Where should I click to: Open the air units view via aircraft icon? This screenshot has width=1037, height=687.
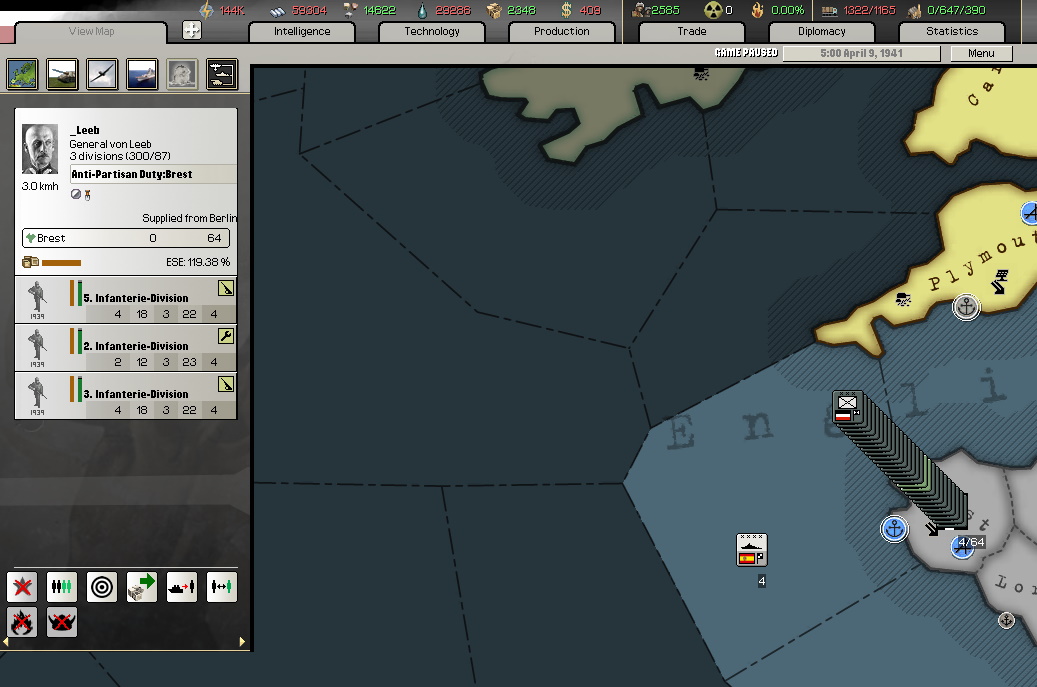pyautogui.click(x=102, y=74)
